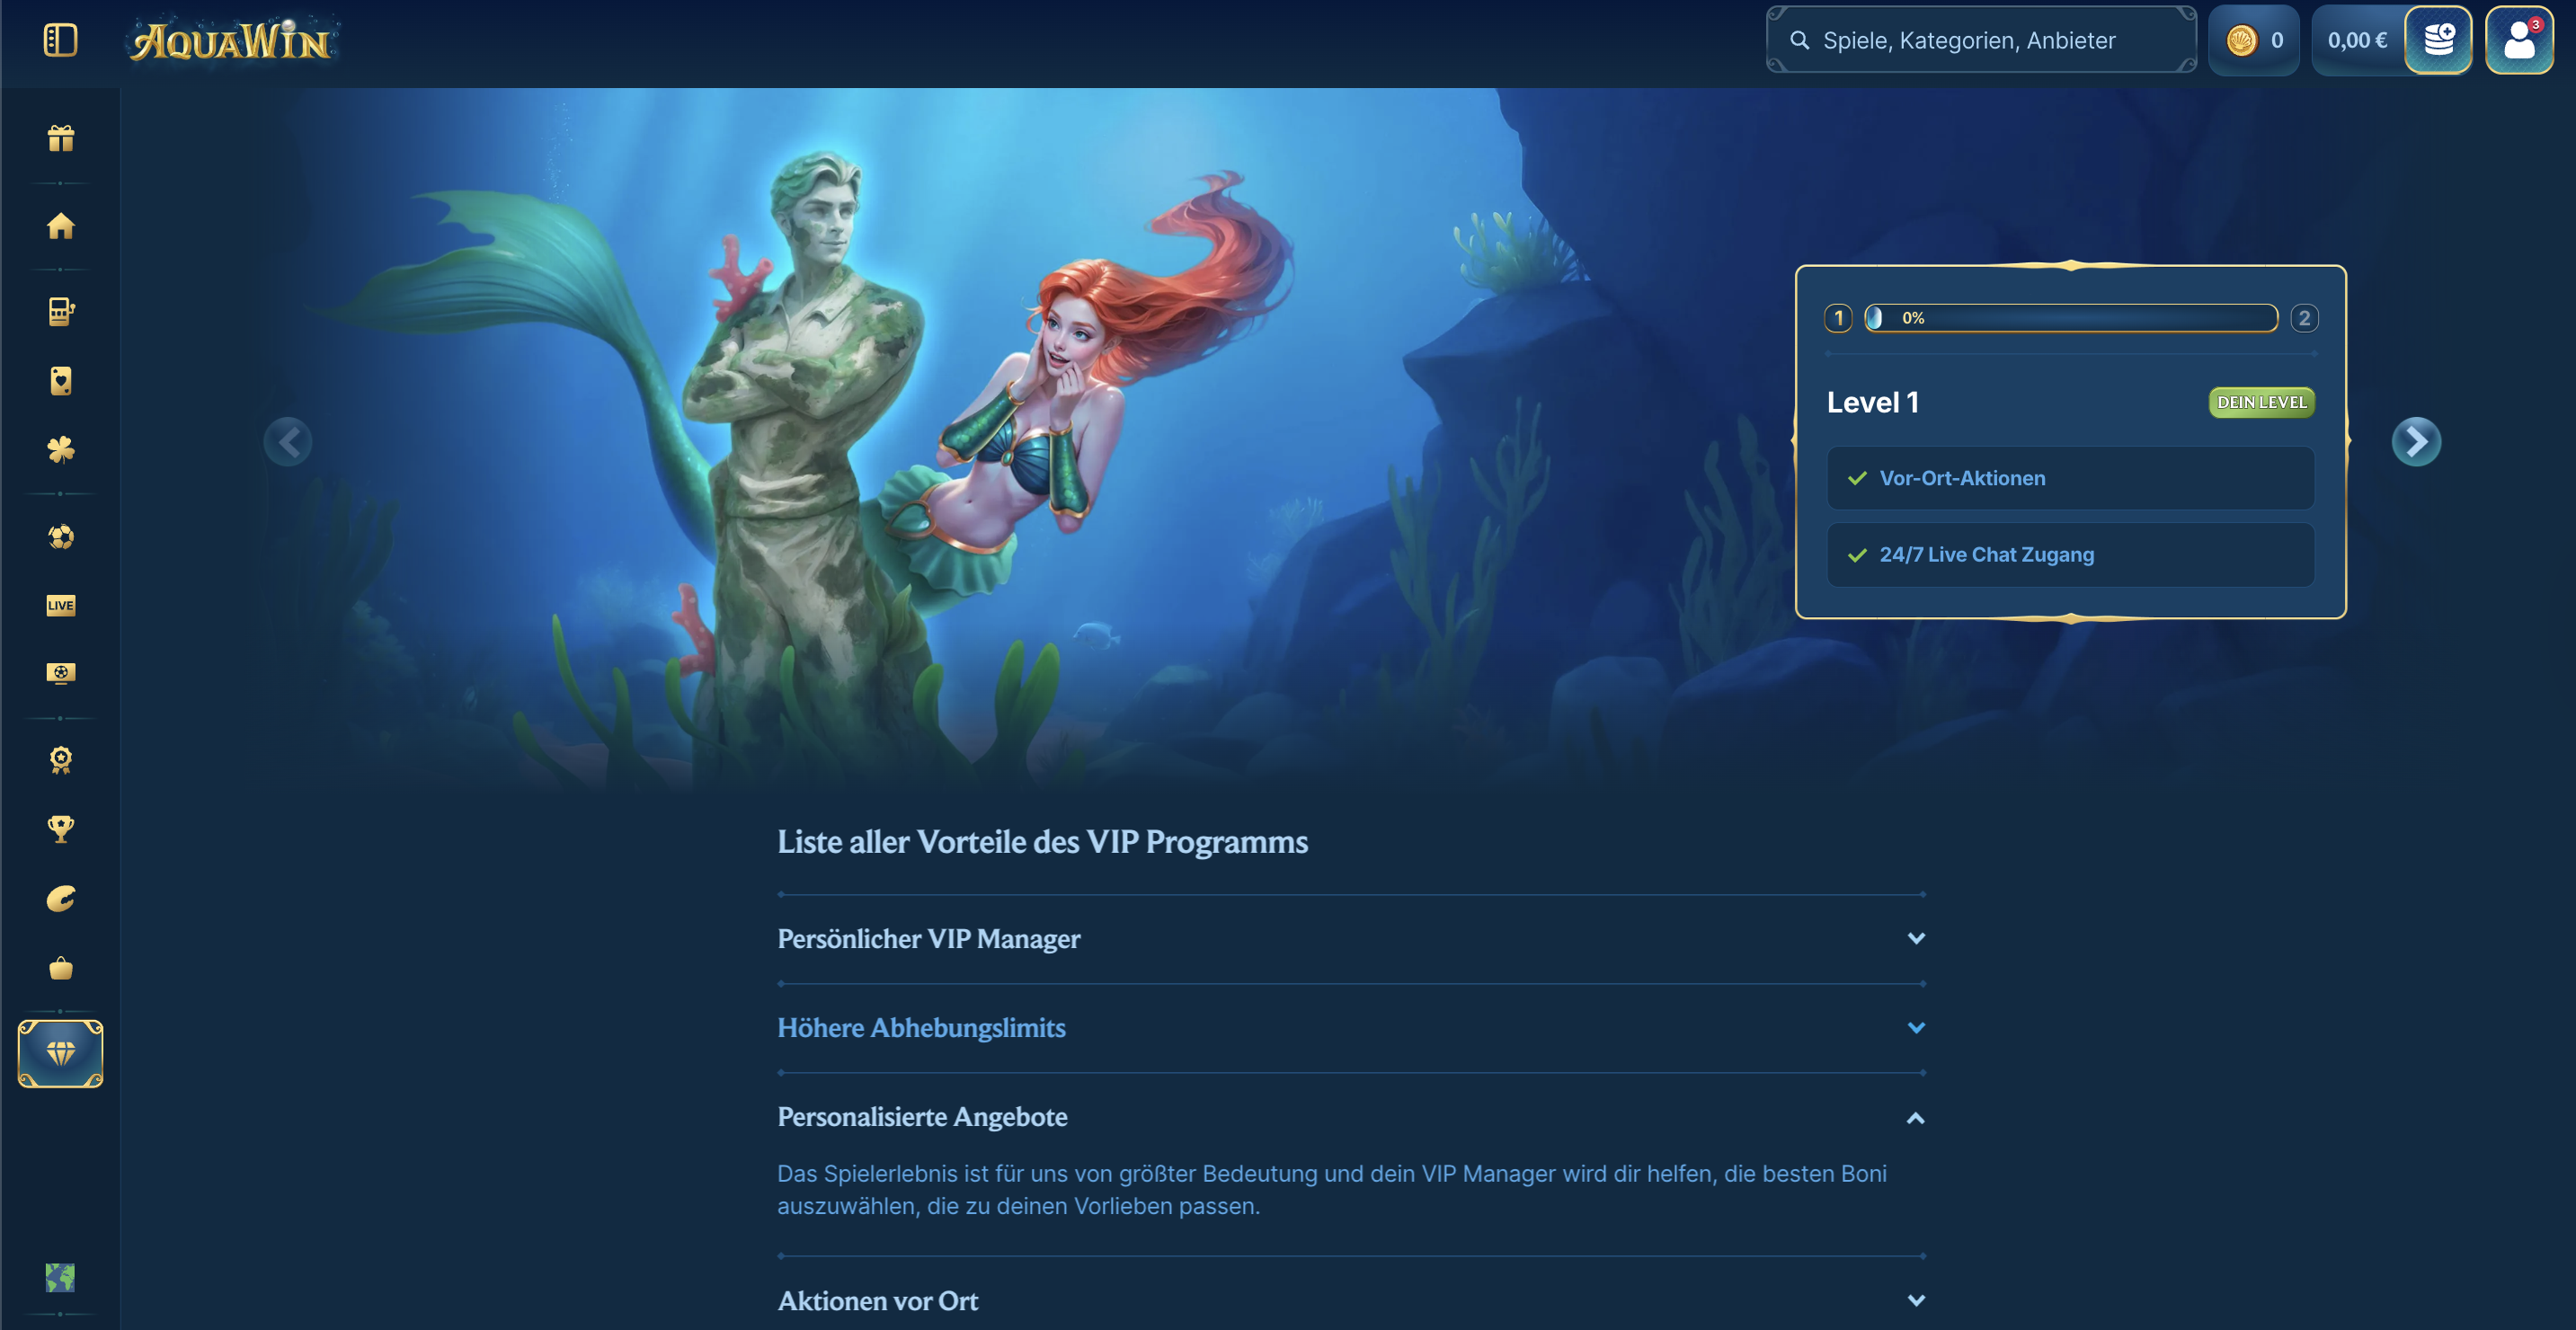Screen dimensions: 2576x1330
Task: Click the deposit coins button
Action: pyautogui.click(x=2438, y=40)
